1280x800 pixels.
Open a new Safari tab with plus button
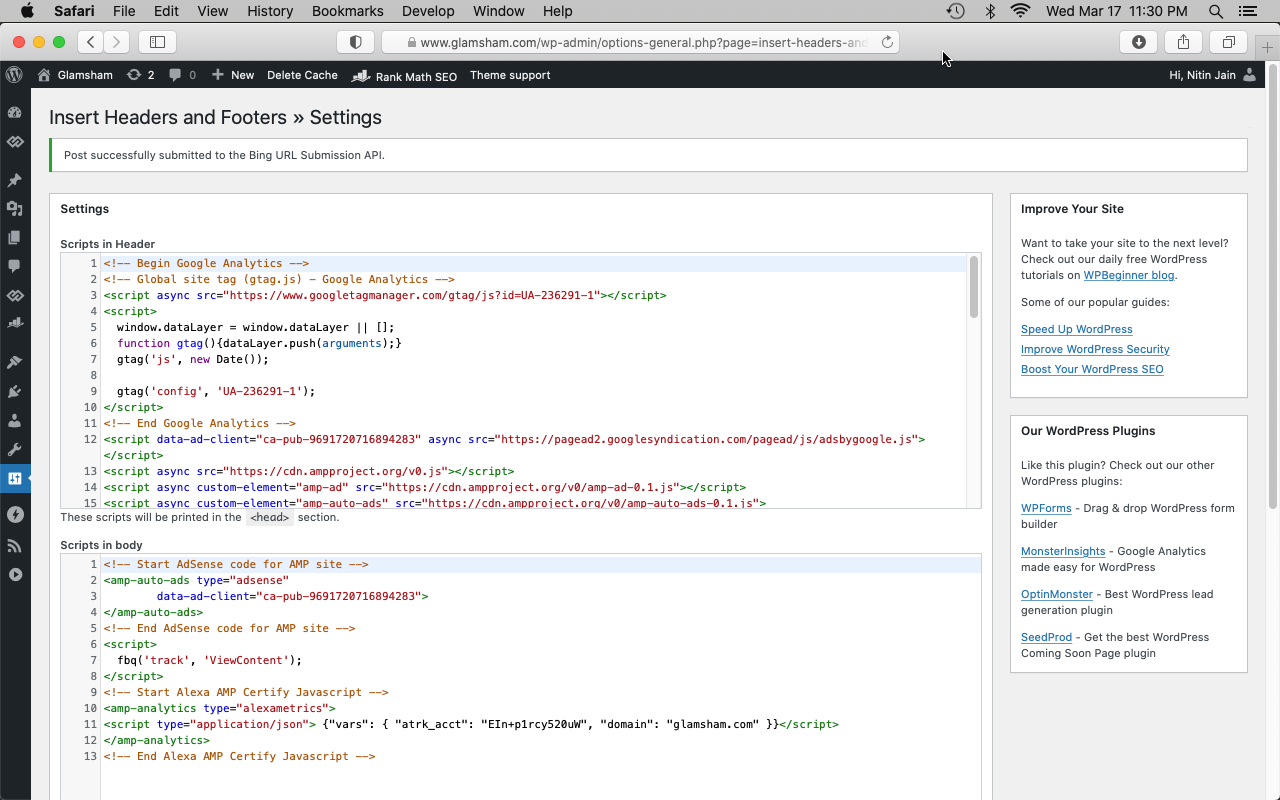tap(1268, 47)
